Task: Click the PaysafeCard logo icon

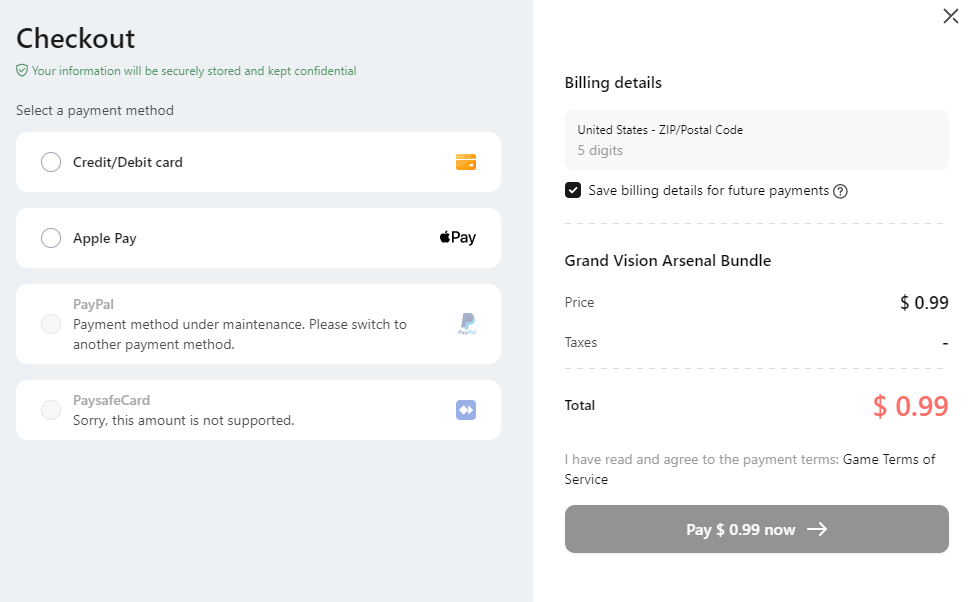Action: [x=466, y=410]
